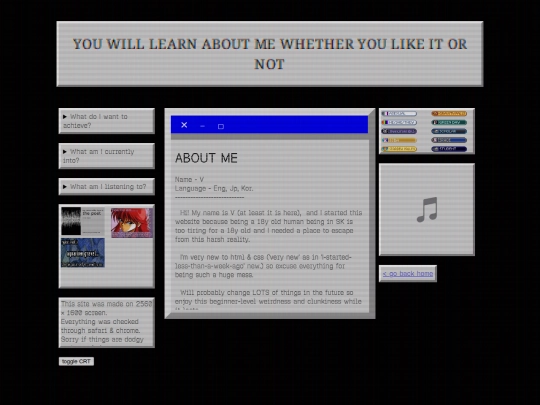This screenshot has height=405, width=540.
Task: Click the 'This site was made on 2560' note
Action: click(106, 322)
